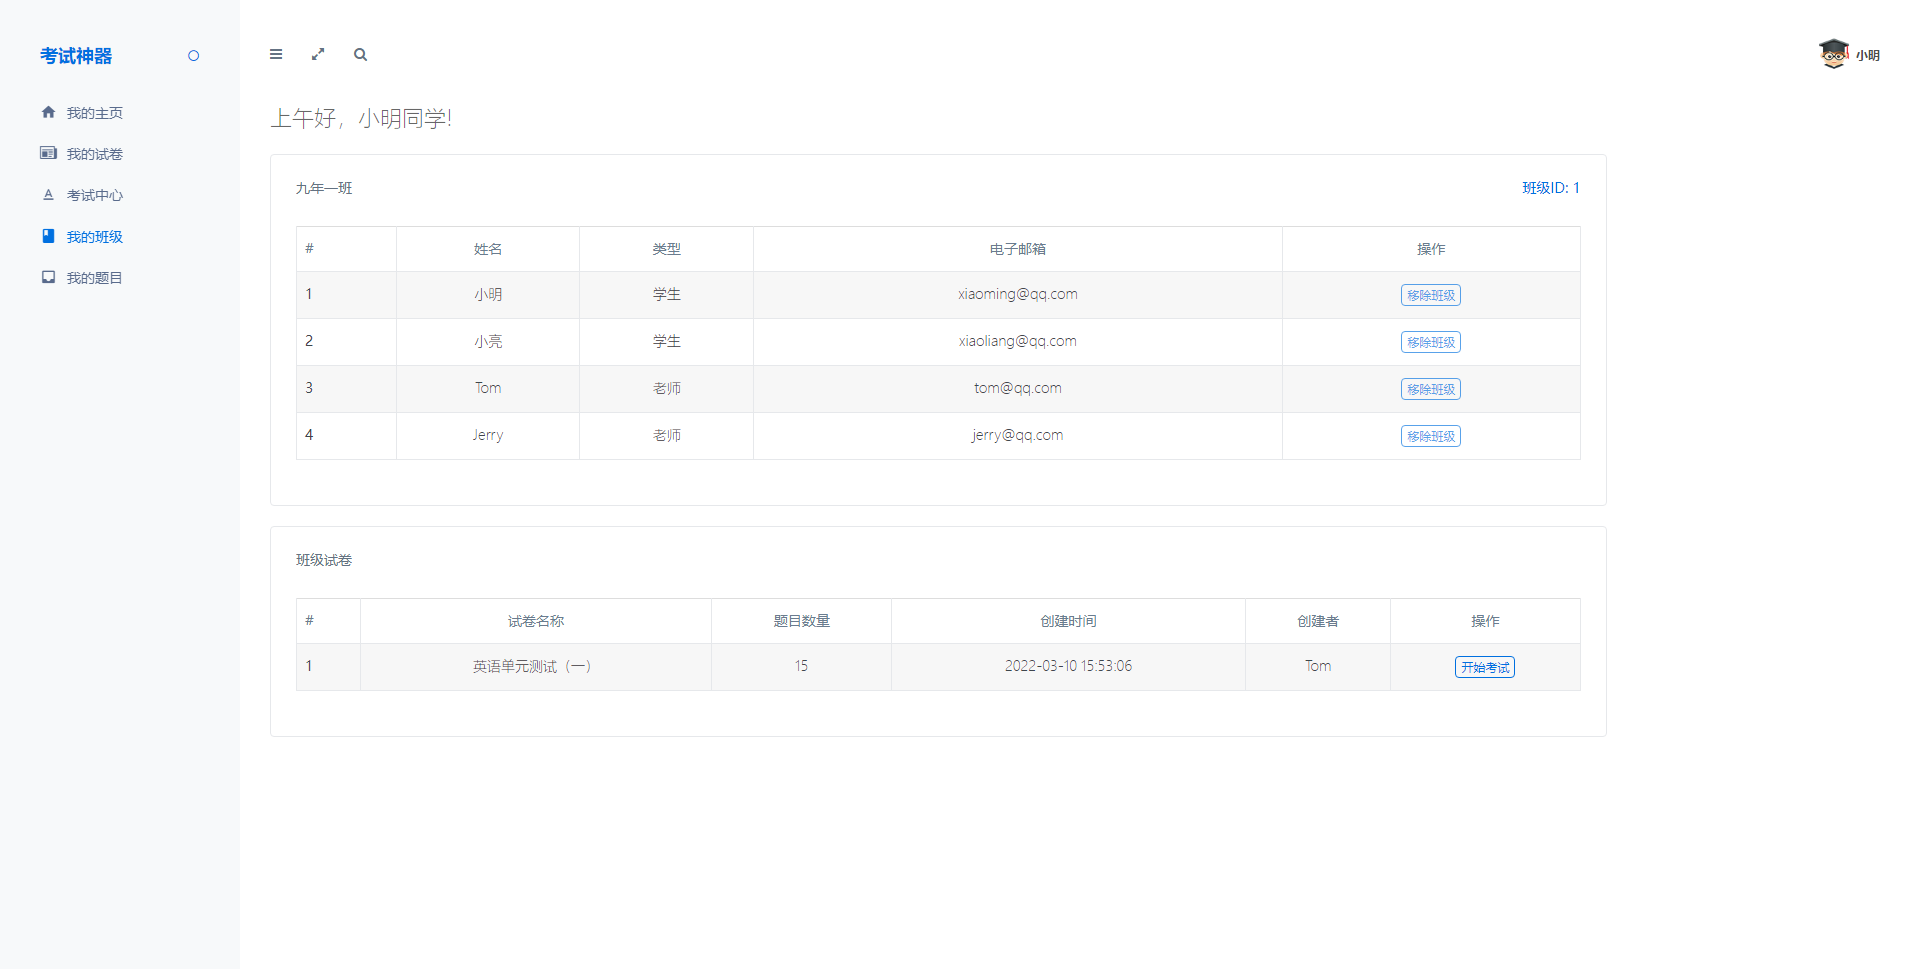Click the name cell Jerry
Viewport: 1920px width, 969px height.
[x=488, y=435]
